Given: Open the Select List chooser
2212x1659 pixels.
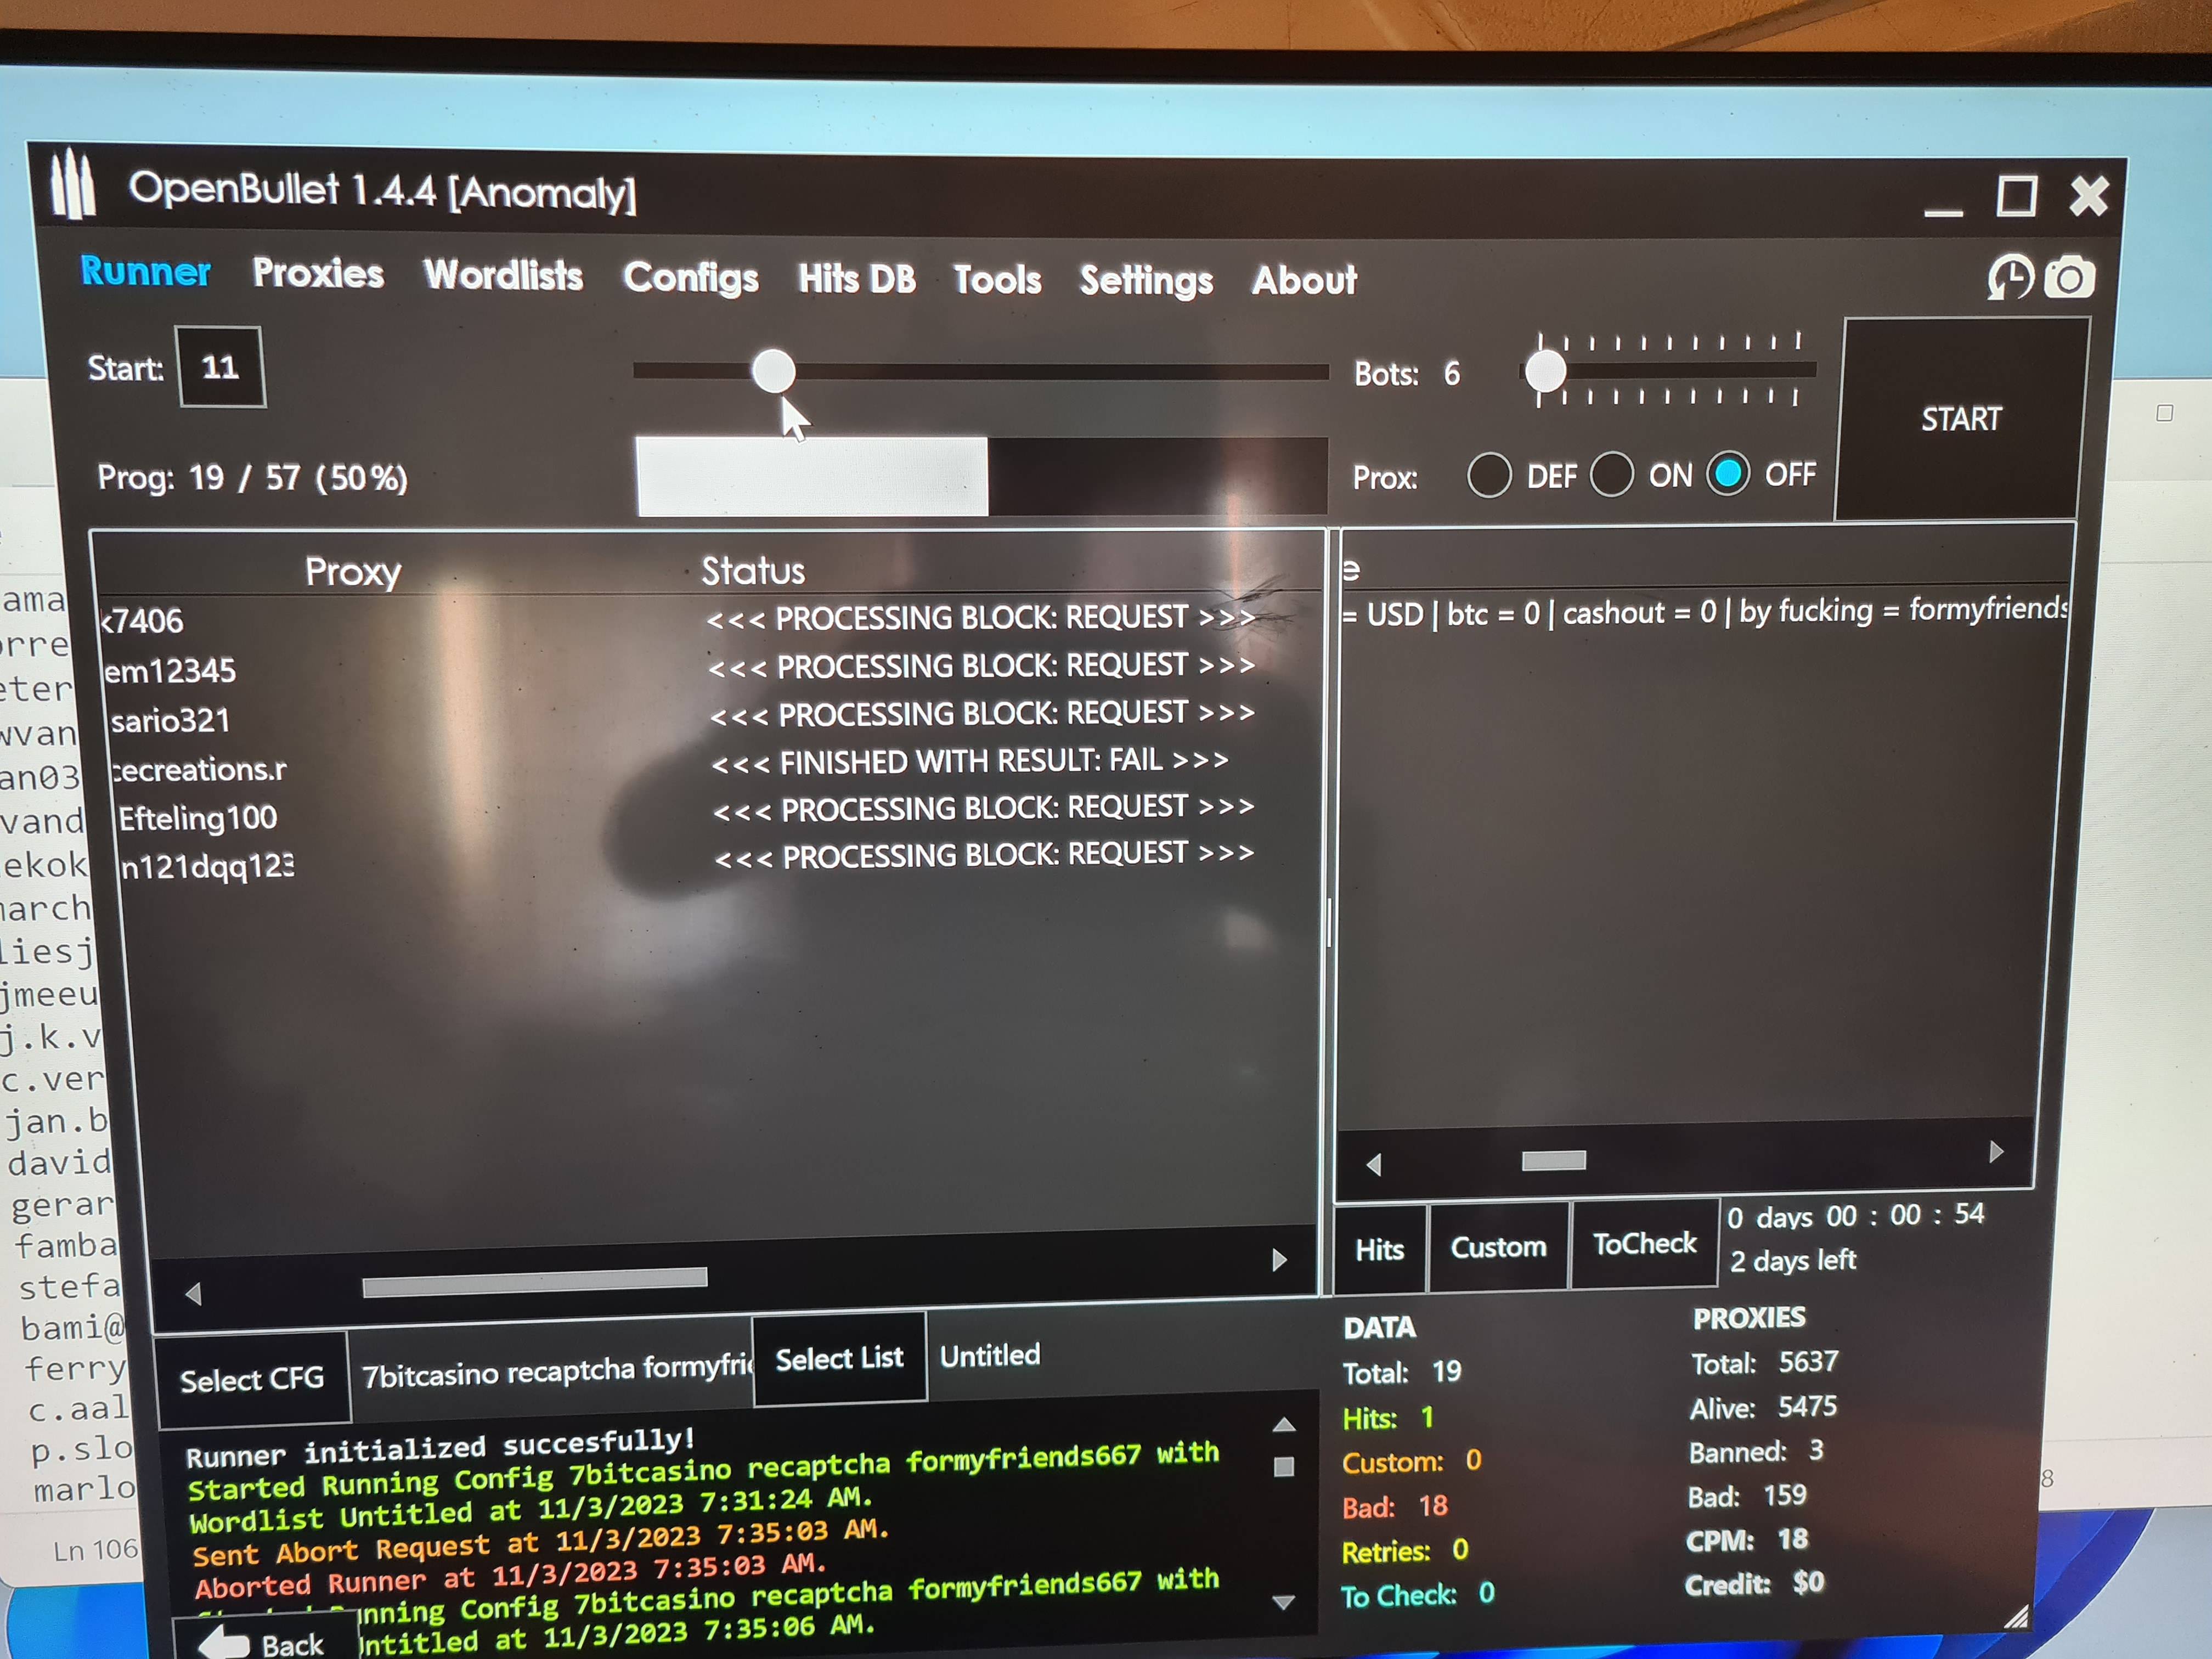Looking at the screenshot, I should 839,1358.
